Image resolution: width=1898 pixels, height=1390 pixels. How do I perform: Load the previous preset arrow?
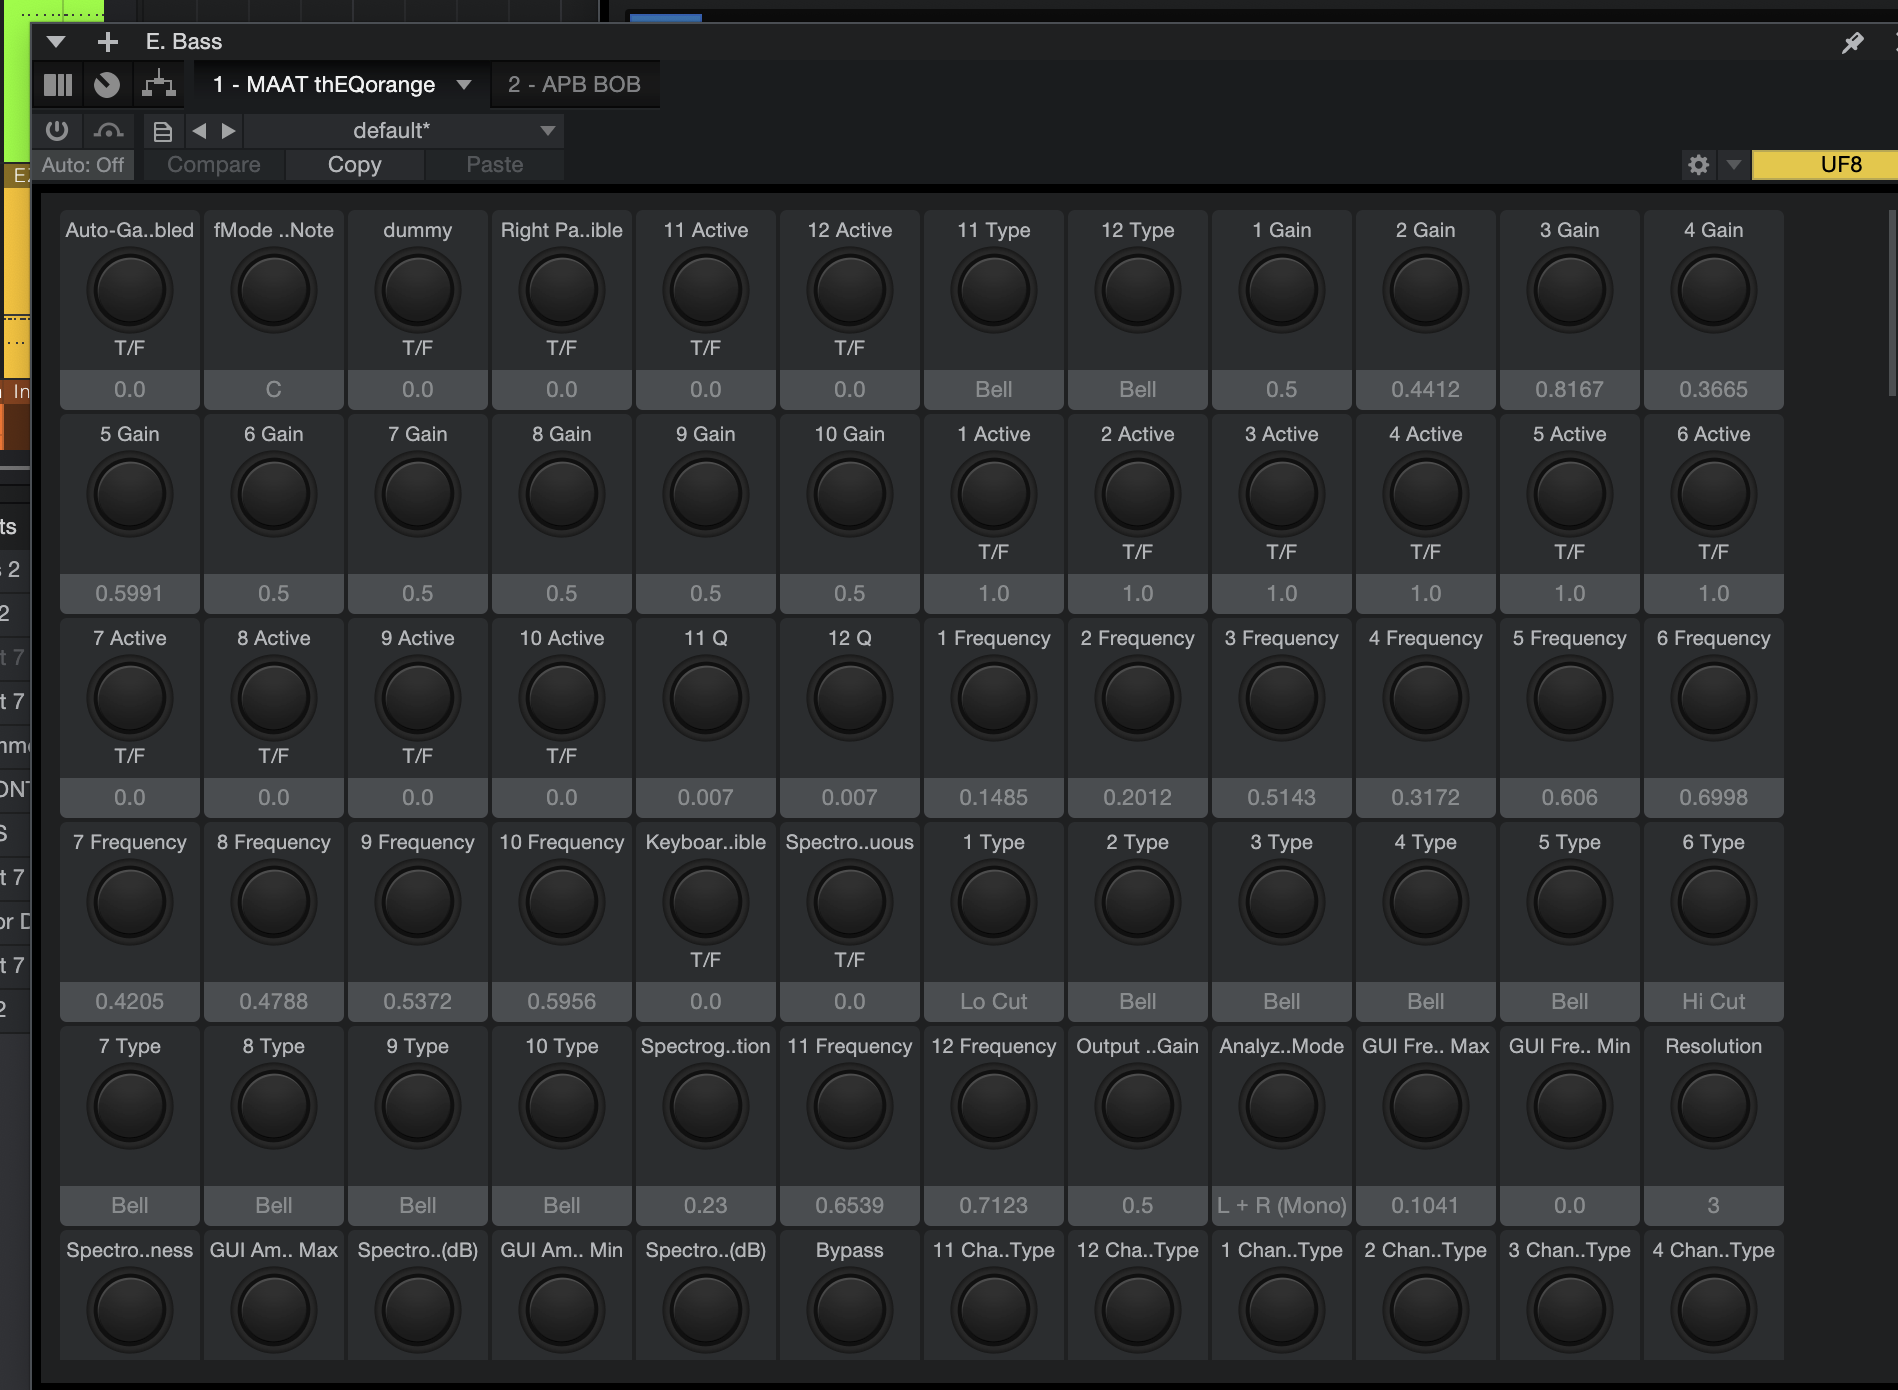(199, 131)
